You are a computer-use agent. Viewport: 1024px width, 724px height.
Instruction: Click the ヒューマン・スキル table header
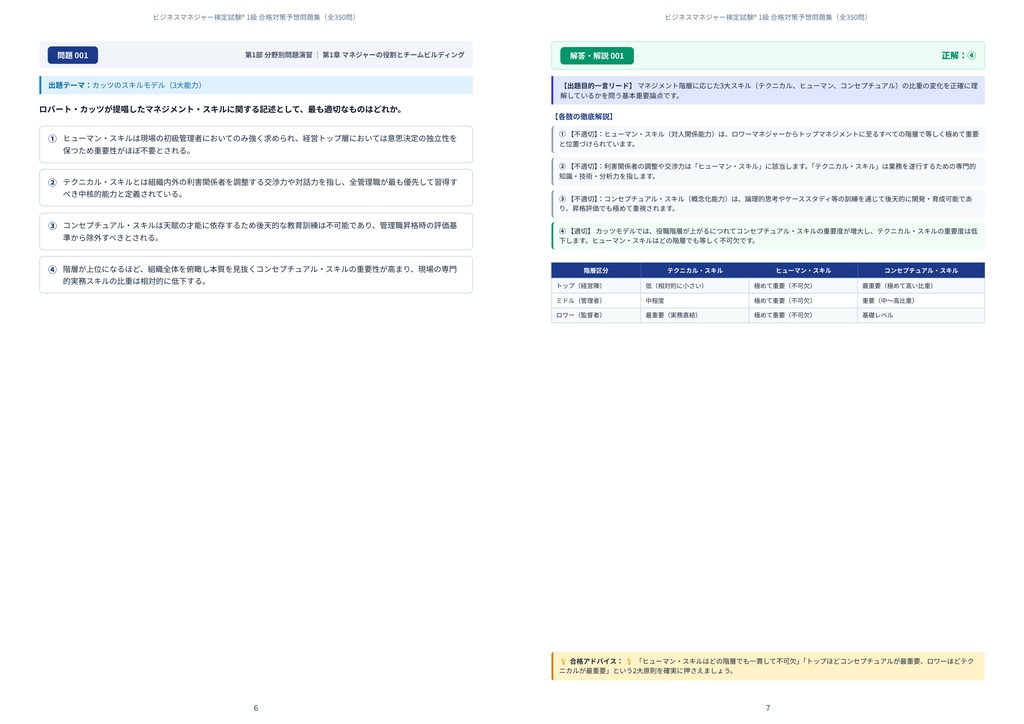803,270
